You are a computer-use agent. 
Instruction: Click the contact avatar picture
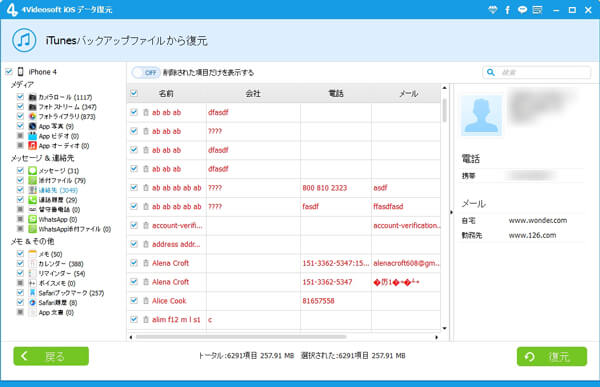(481, 115)
